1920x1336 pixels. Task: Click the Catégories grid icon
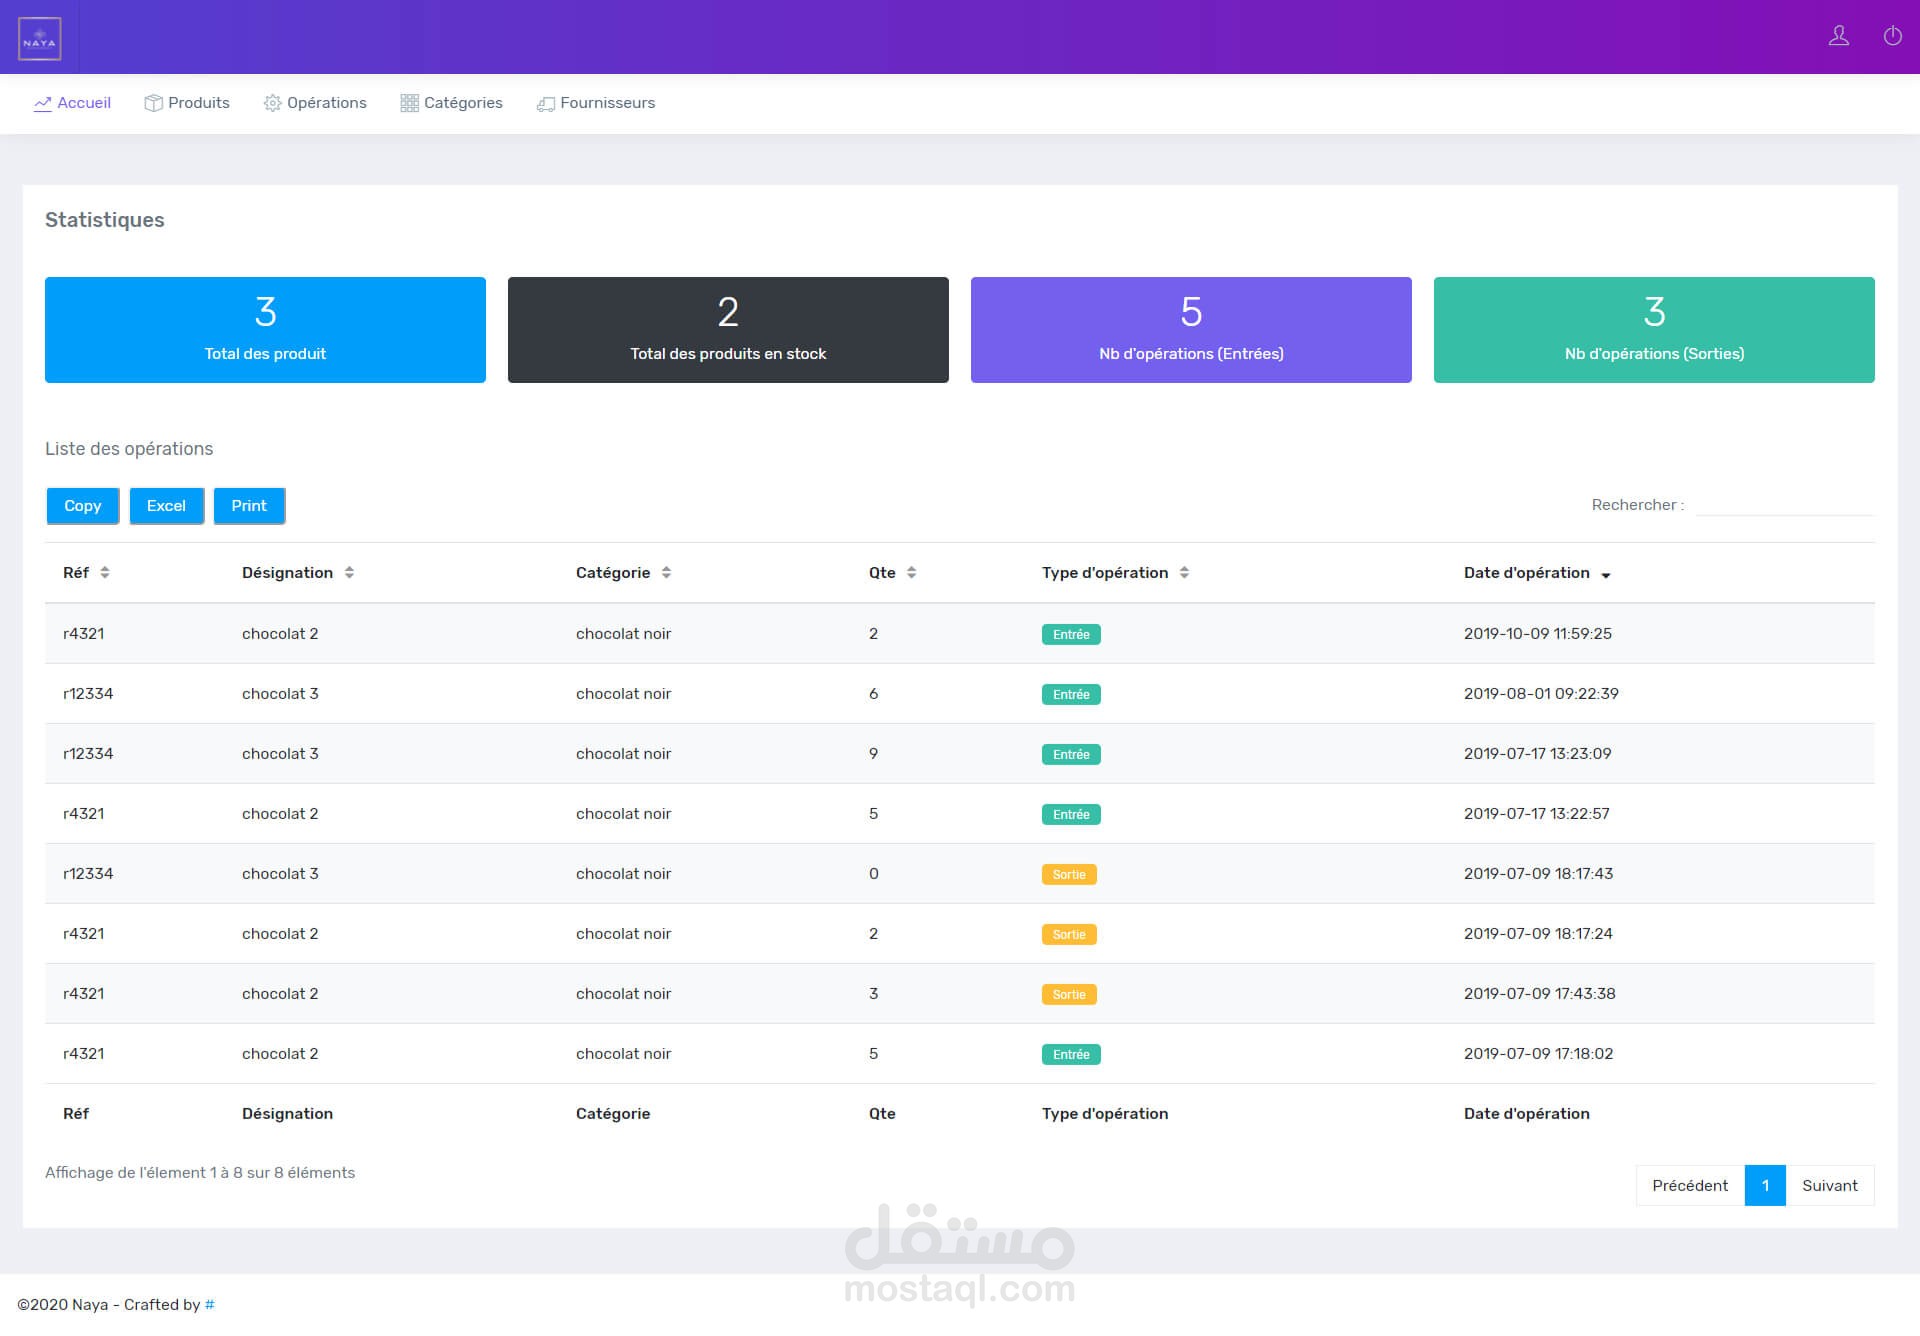[x=409, y=103]
